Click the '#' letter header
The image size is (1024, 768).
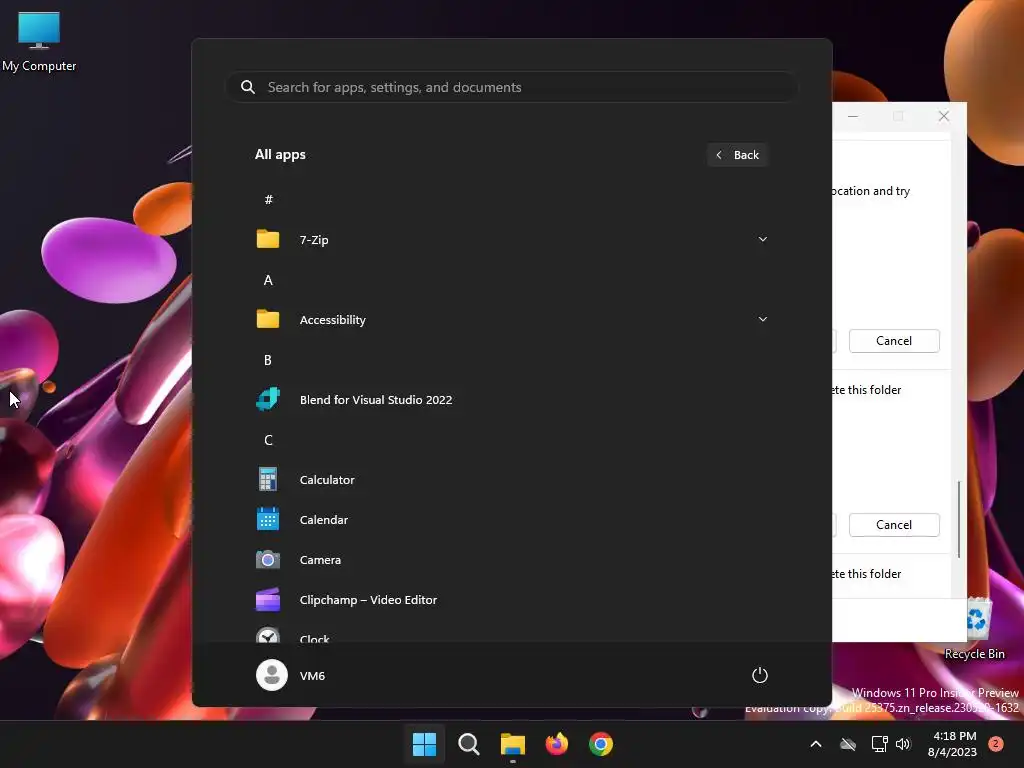click(268, 199)
